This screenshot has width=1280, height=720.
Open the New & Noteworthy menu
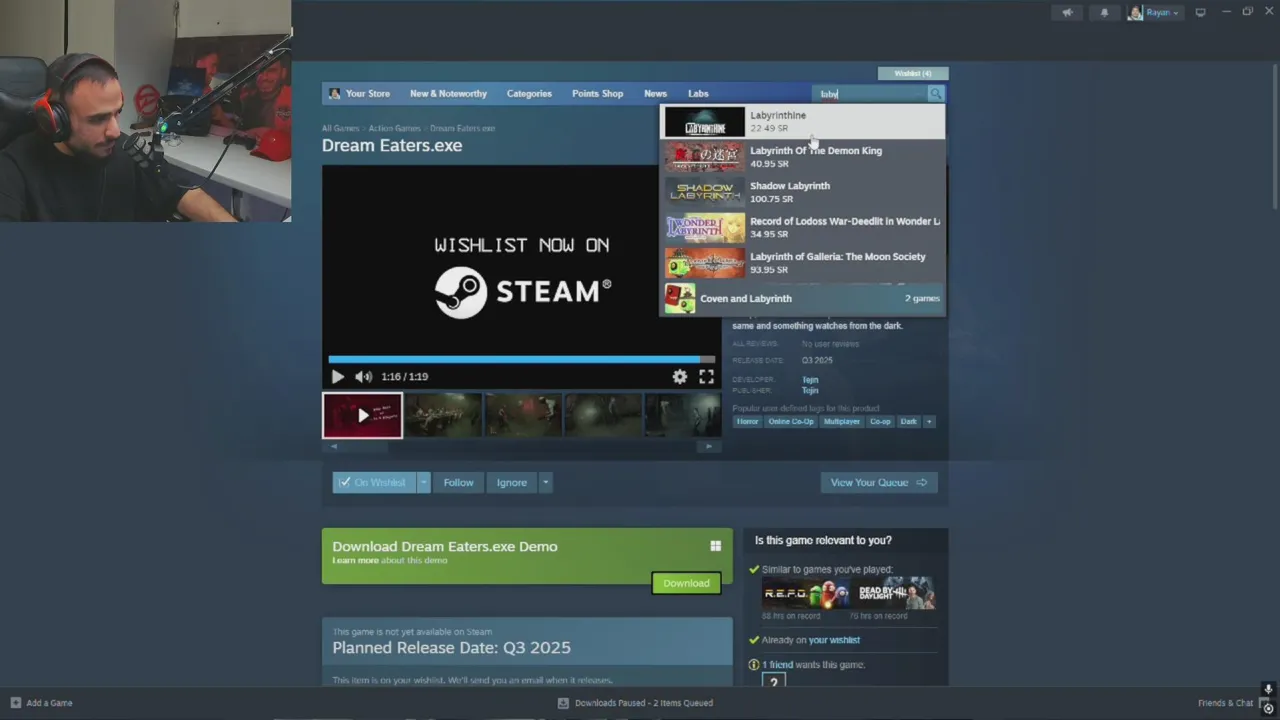[448, 94]
